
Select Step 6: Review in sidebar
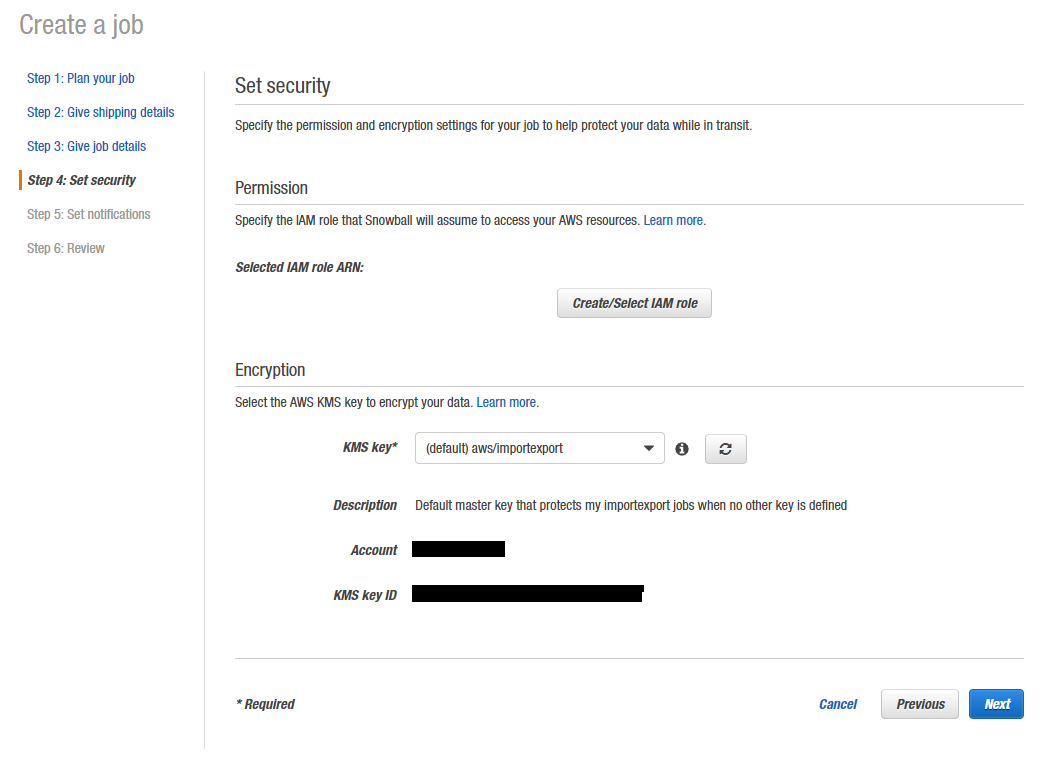pos(65,248)
